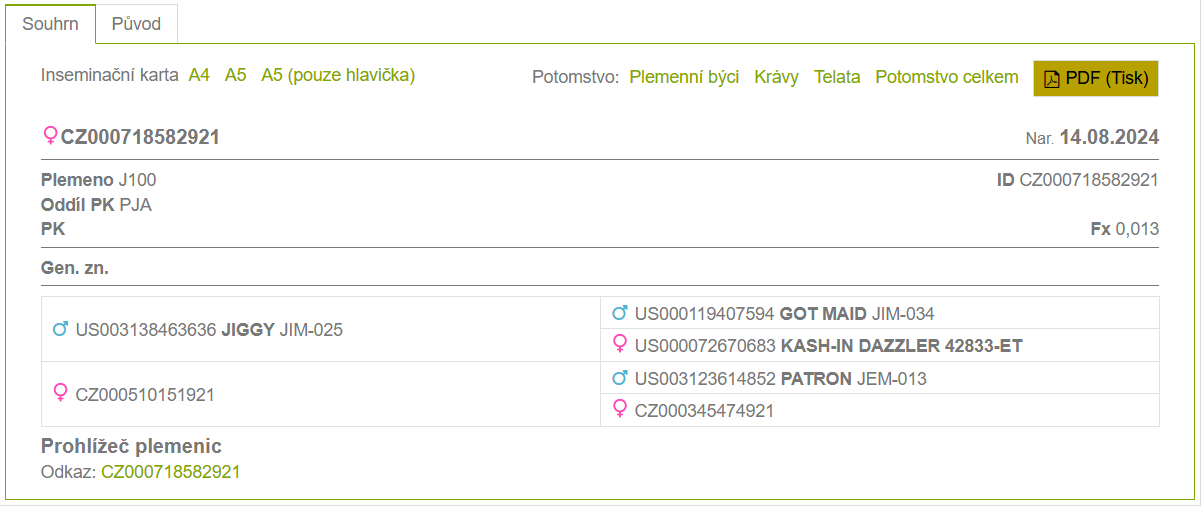Open the A4 insemination card
The height and width of the screenshot is (506, 1201).
(199, 75)
